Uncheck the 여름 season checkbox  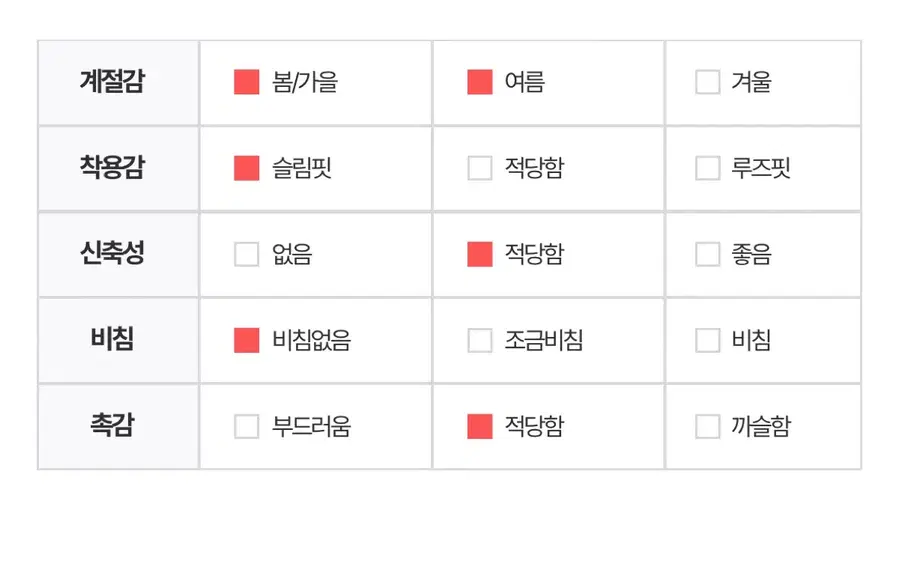pyautogui.click(x=480, y=82)
